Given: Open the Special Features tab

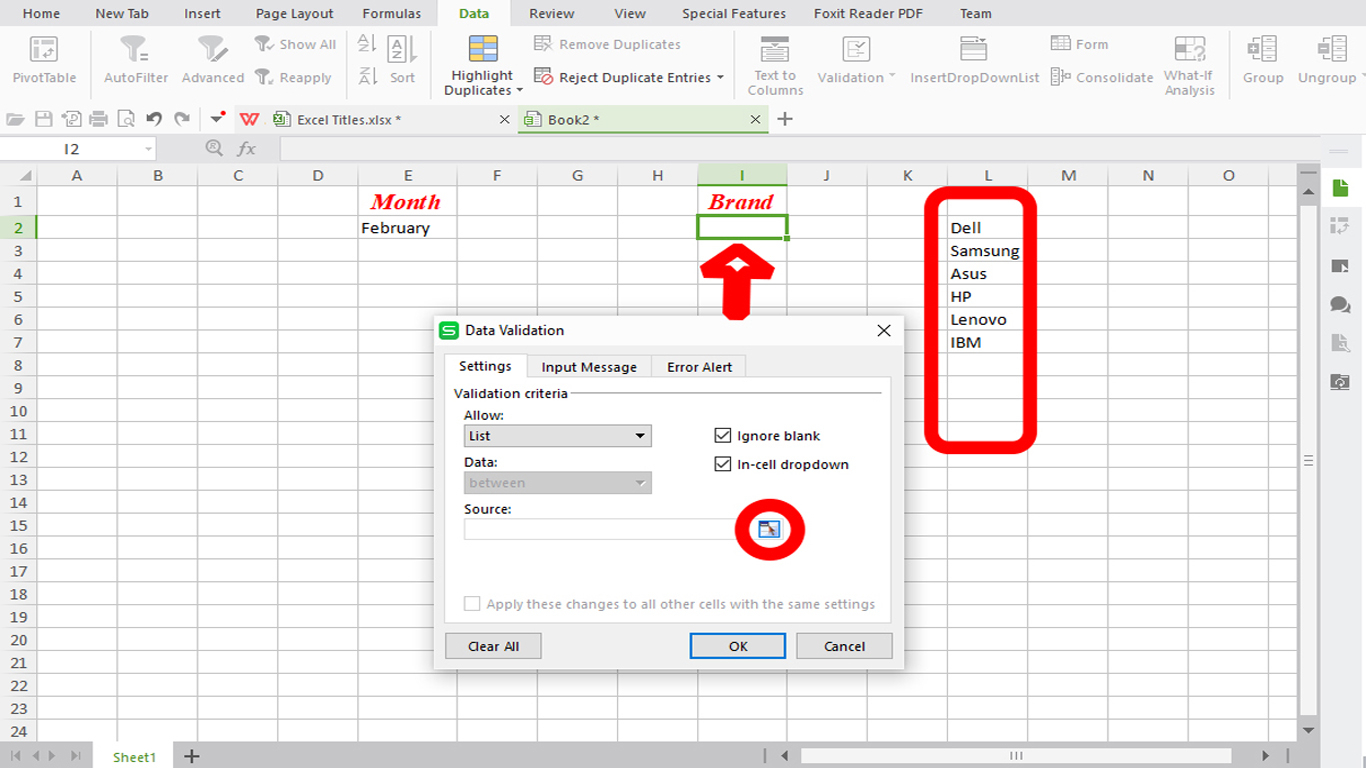Looking at the screenshot, I should (x=734, y=13).
